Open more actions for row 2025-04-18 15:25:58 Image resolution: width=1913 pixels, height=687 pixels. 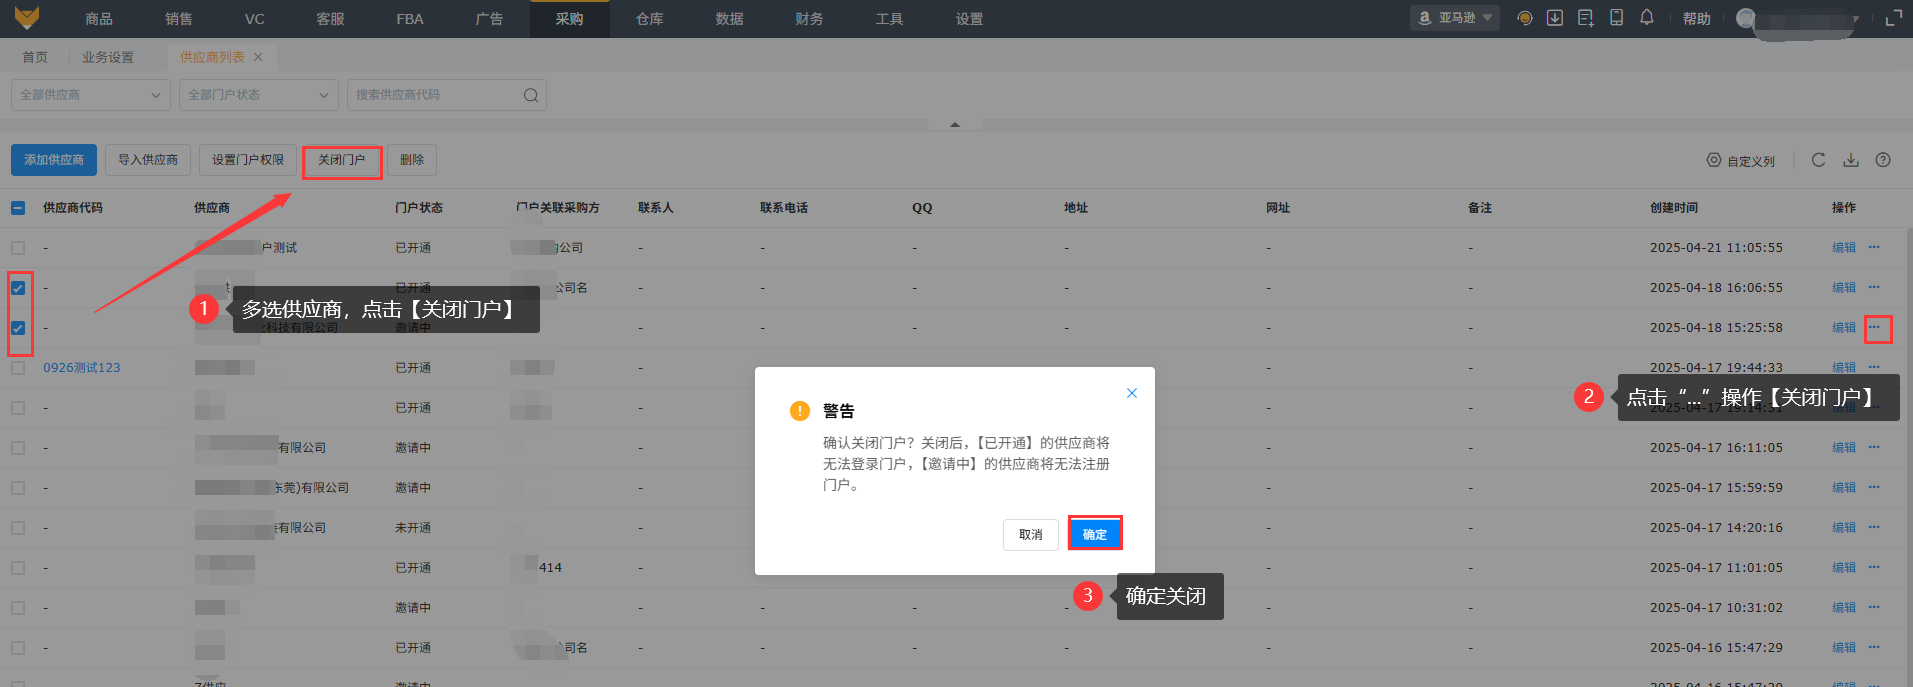click(1874, 327)
